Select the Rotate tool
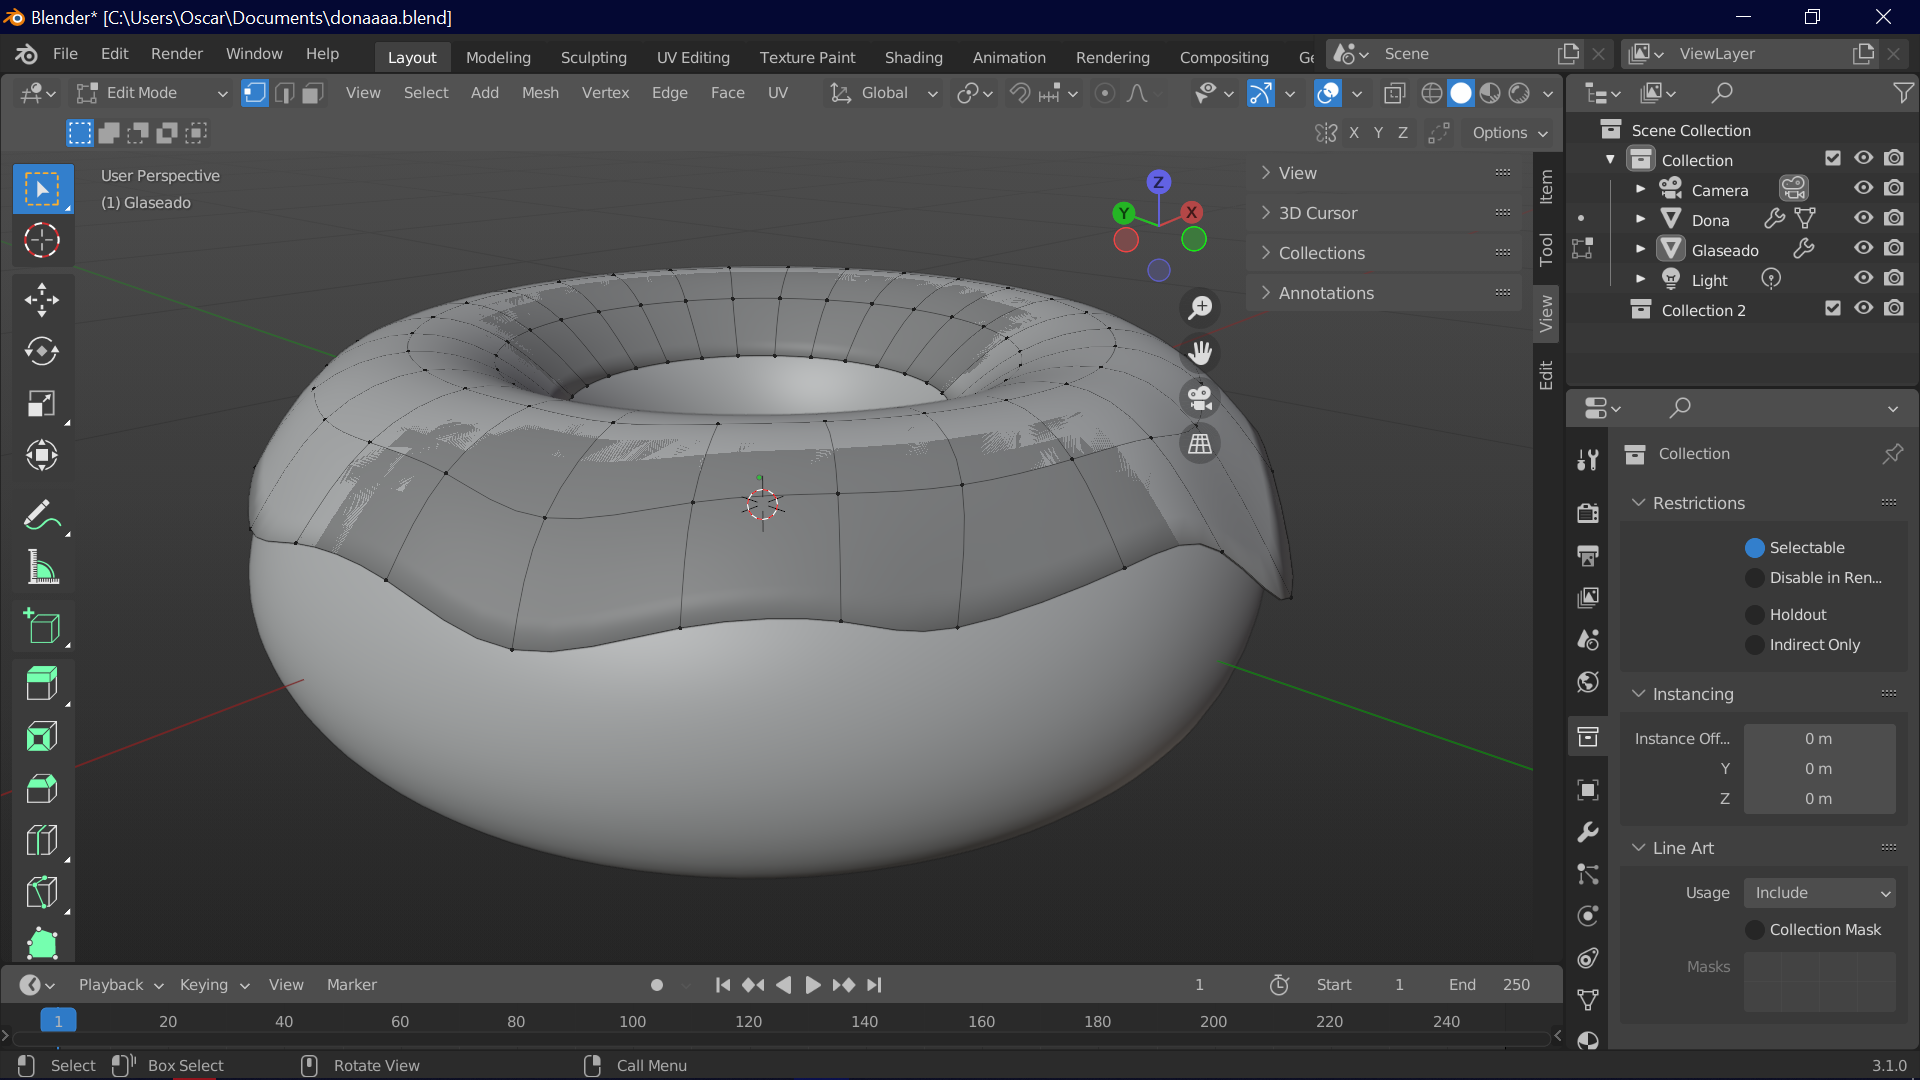This screenshot has width=1920, height=1080. tap(42, 352)
